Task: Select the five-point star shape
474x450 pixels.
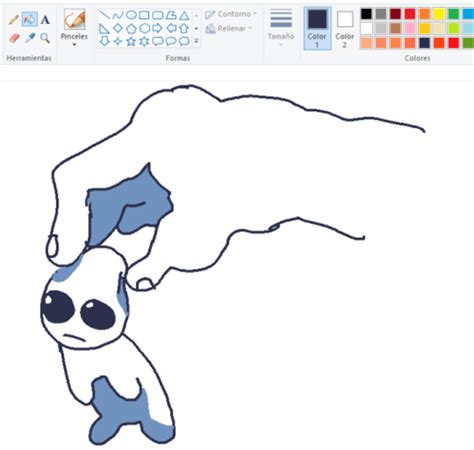Action: coord(131,41)
